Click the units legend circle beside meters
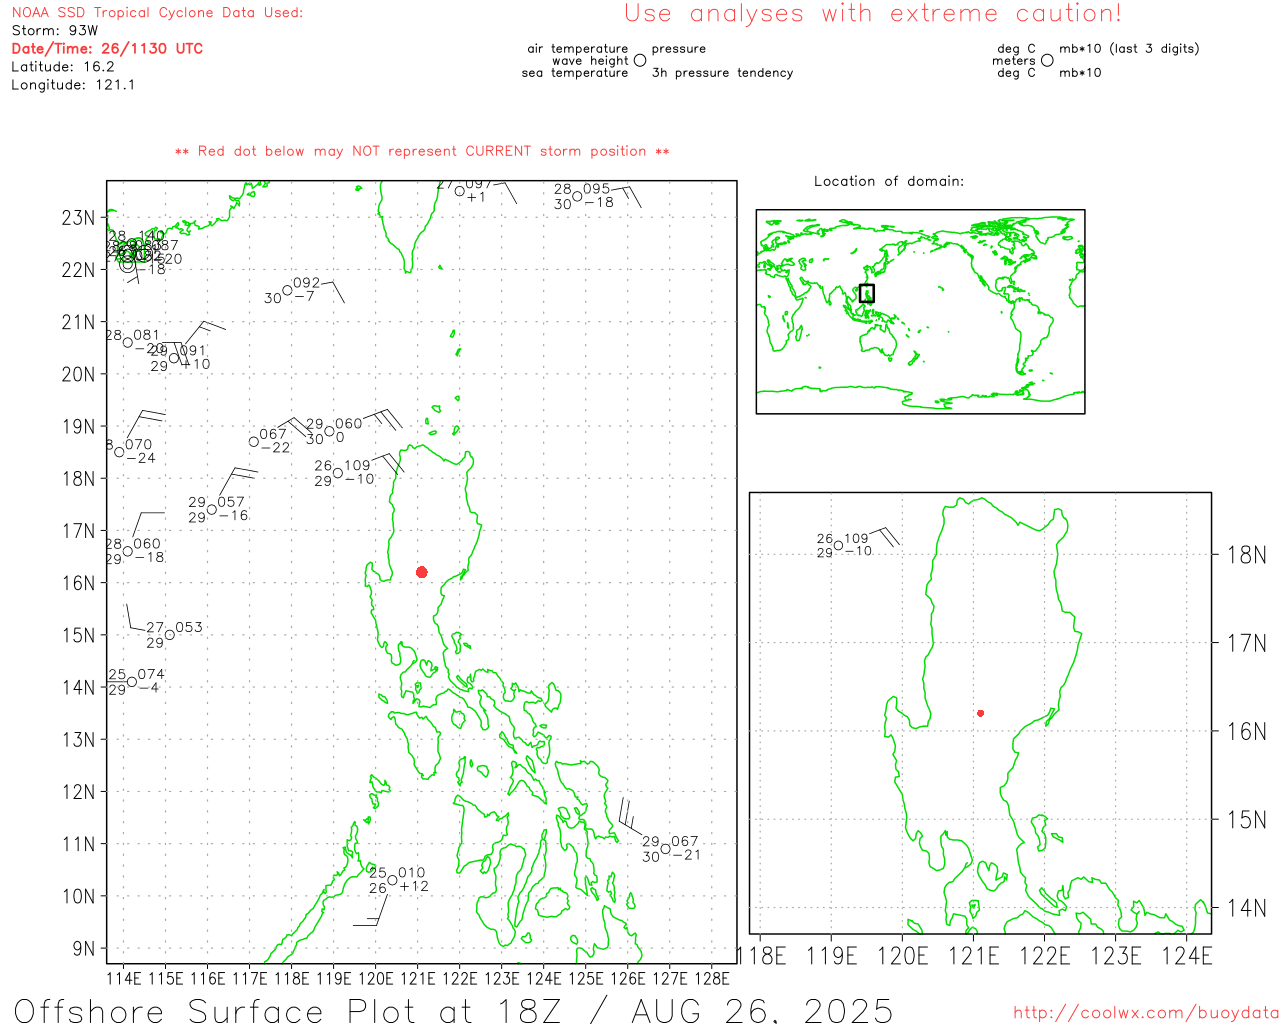Image resolution: width=1280 pixels, height=1024 pixels. coord(1047,60)
